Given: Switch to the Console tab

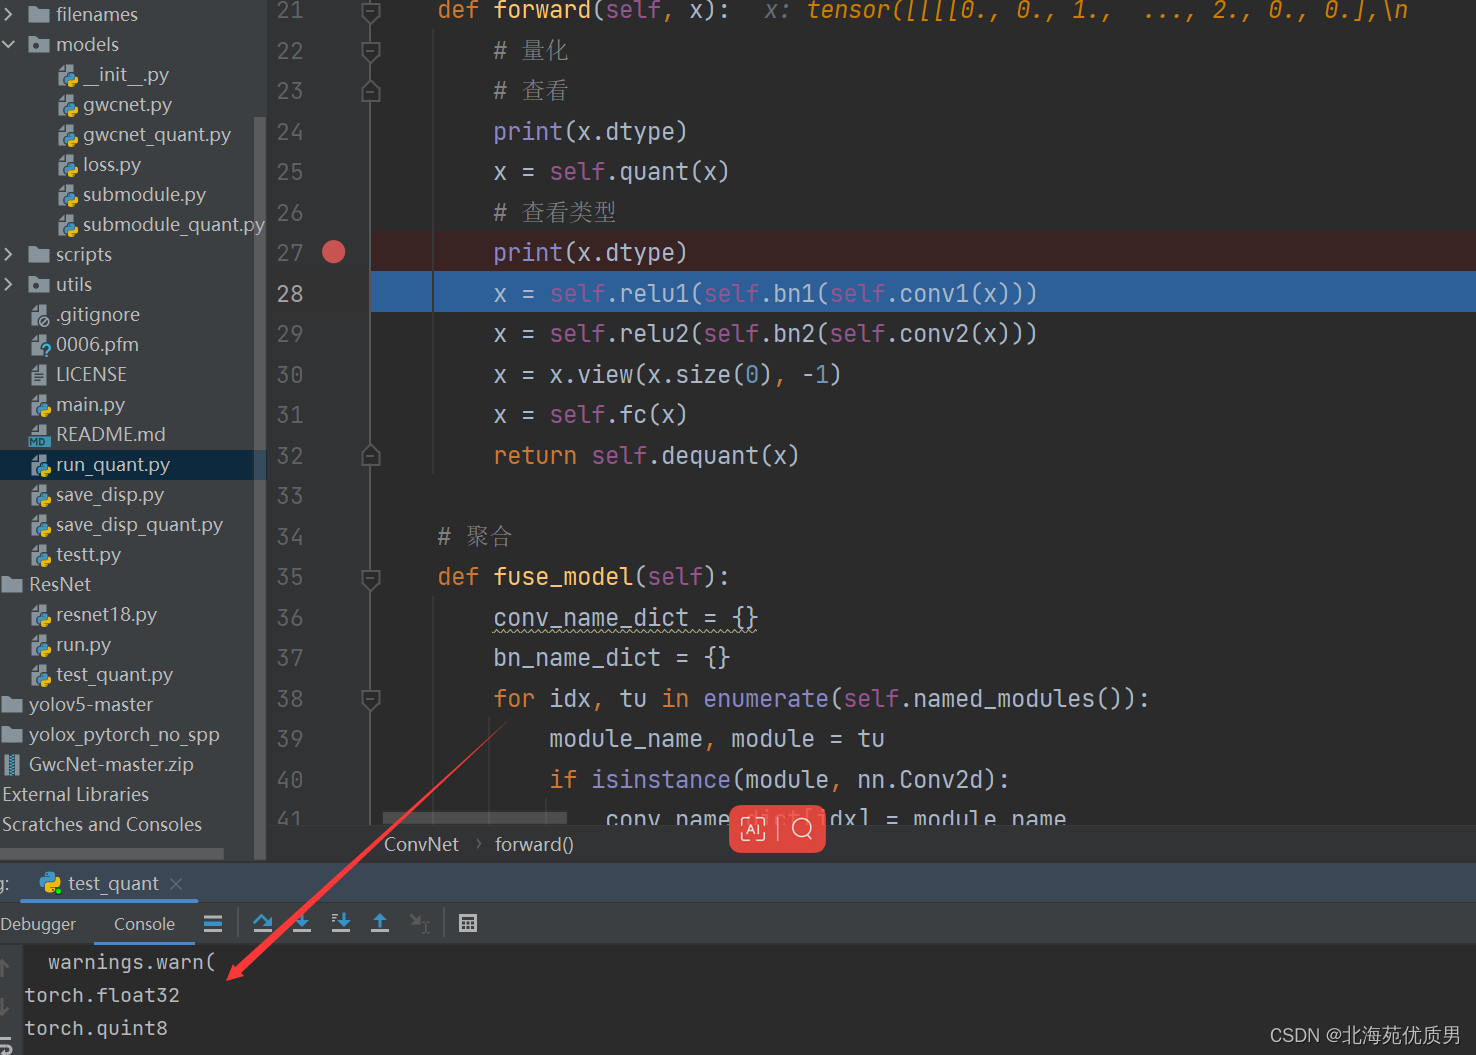Looking at the screenshot, I should pyautogui.click(x=144, y=924).
